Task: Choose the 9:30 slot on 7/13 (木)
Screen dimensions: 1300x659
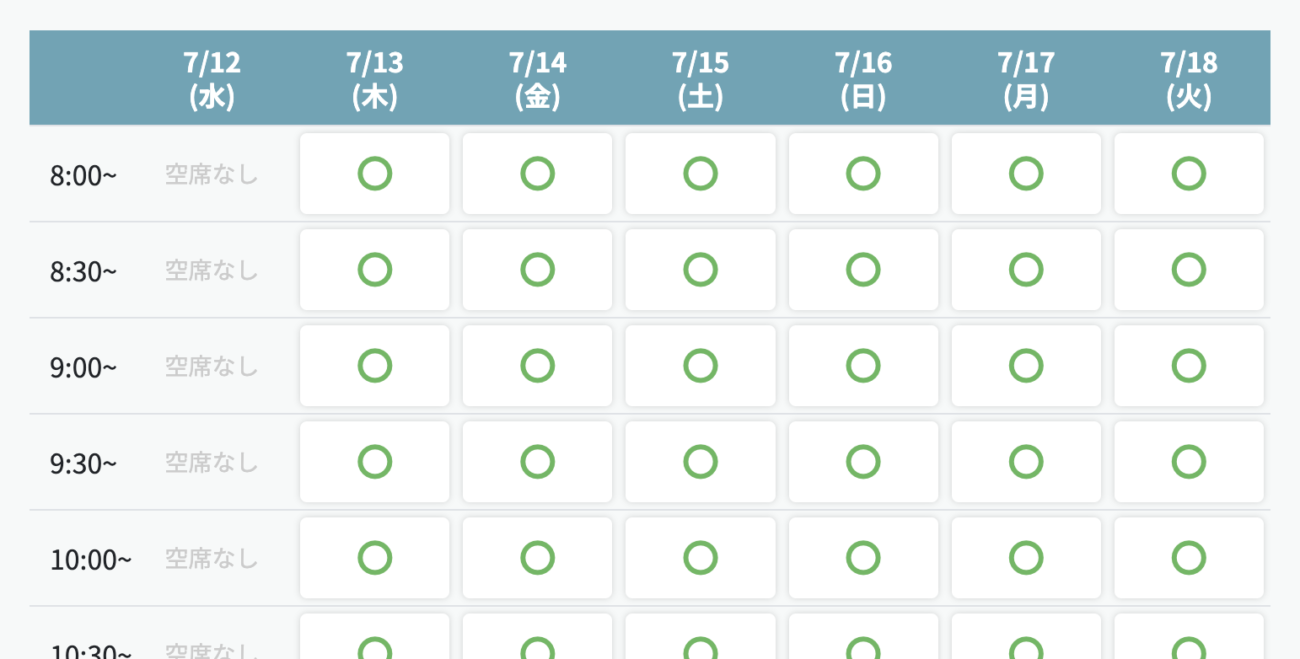Action: pos(375,462)
